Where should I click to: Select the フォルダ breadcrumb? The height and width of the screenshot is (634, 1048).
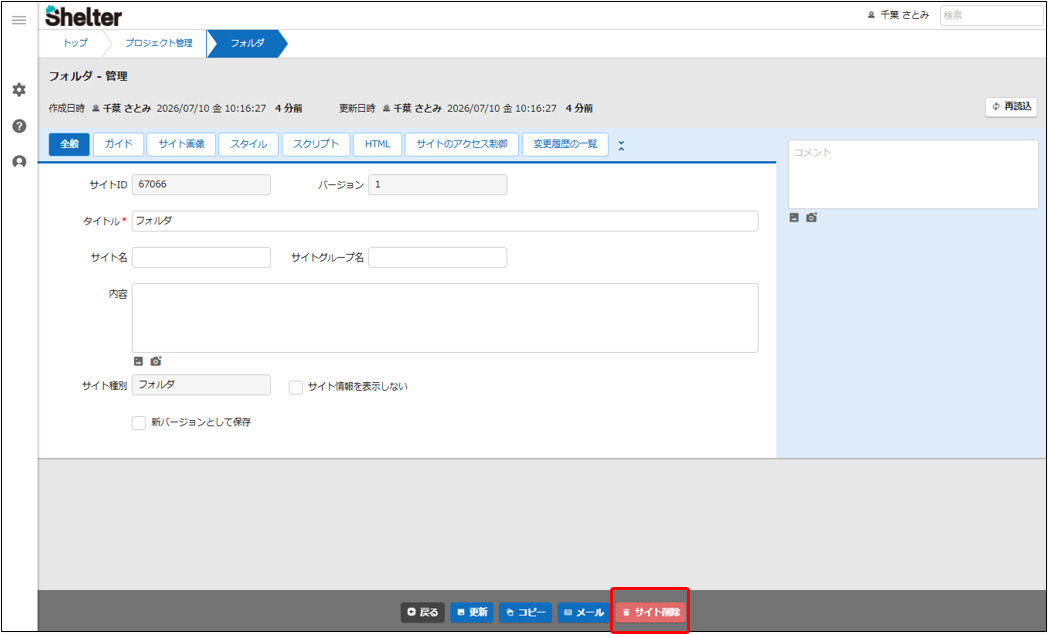point(247,43)
